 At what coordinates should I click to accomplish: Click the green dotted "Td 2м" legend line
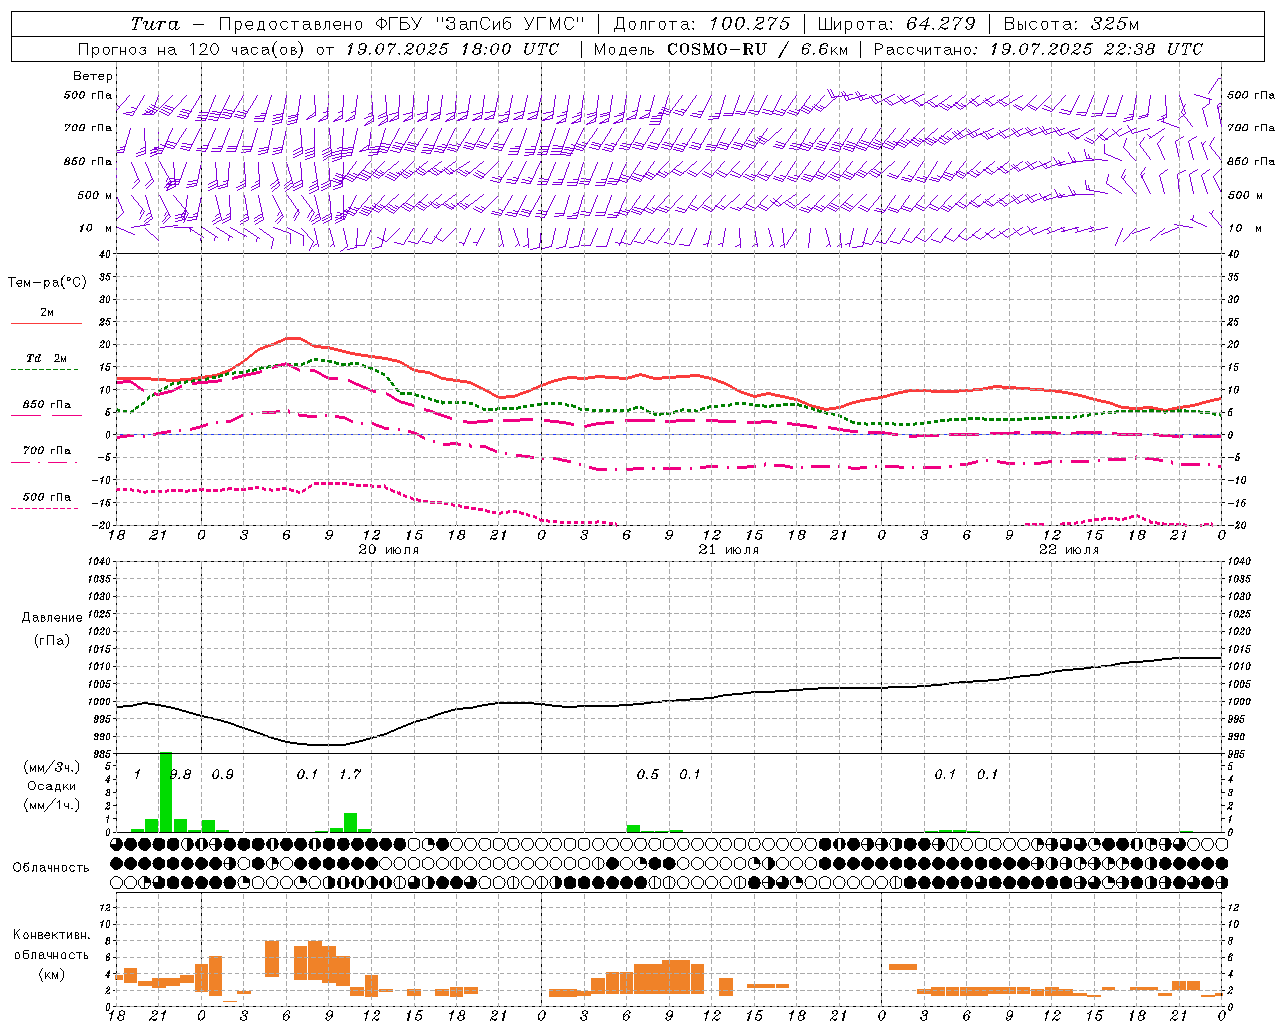(46, 370)
